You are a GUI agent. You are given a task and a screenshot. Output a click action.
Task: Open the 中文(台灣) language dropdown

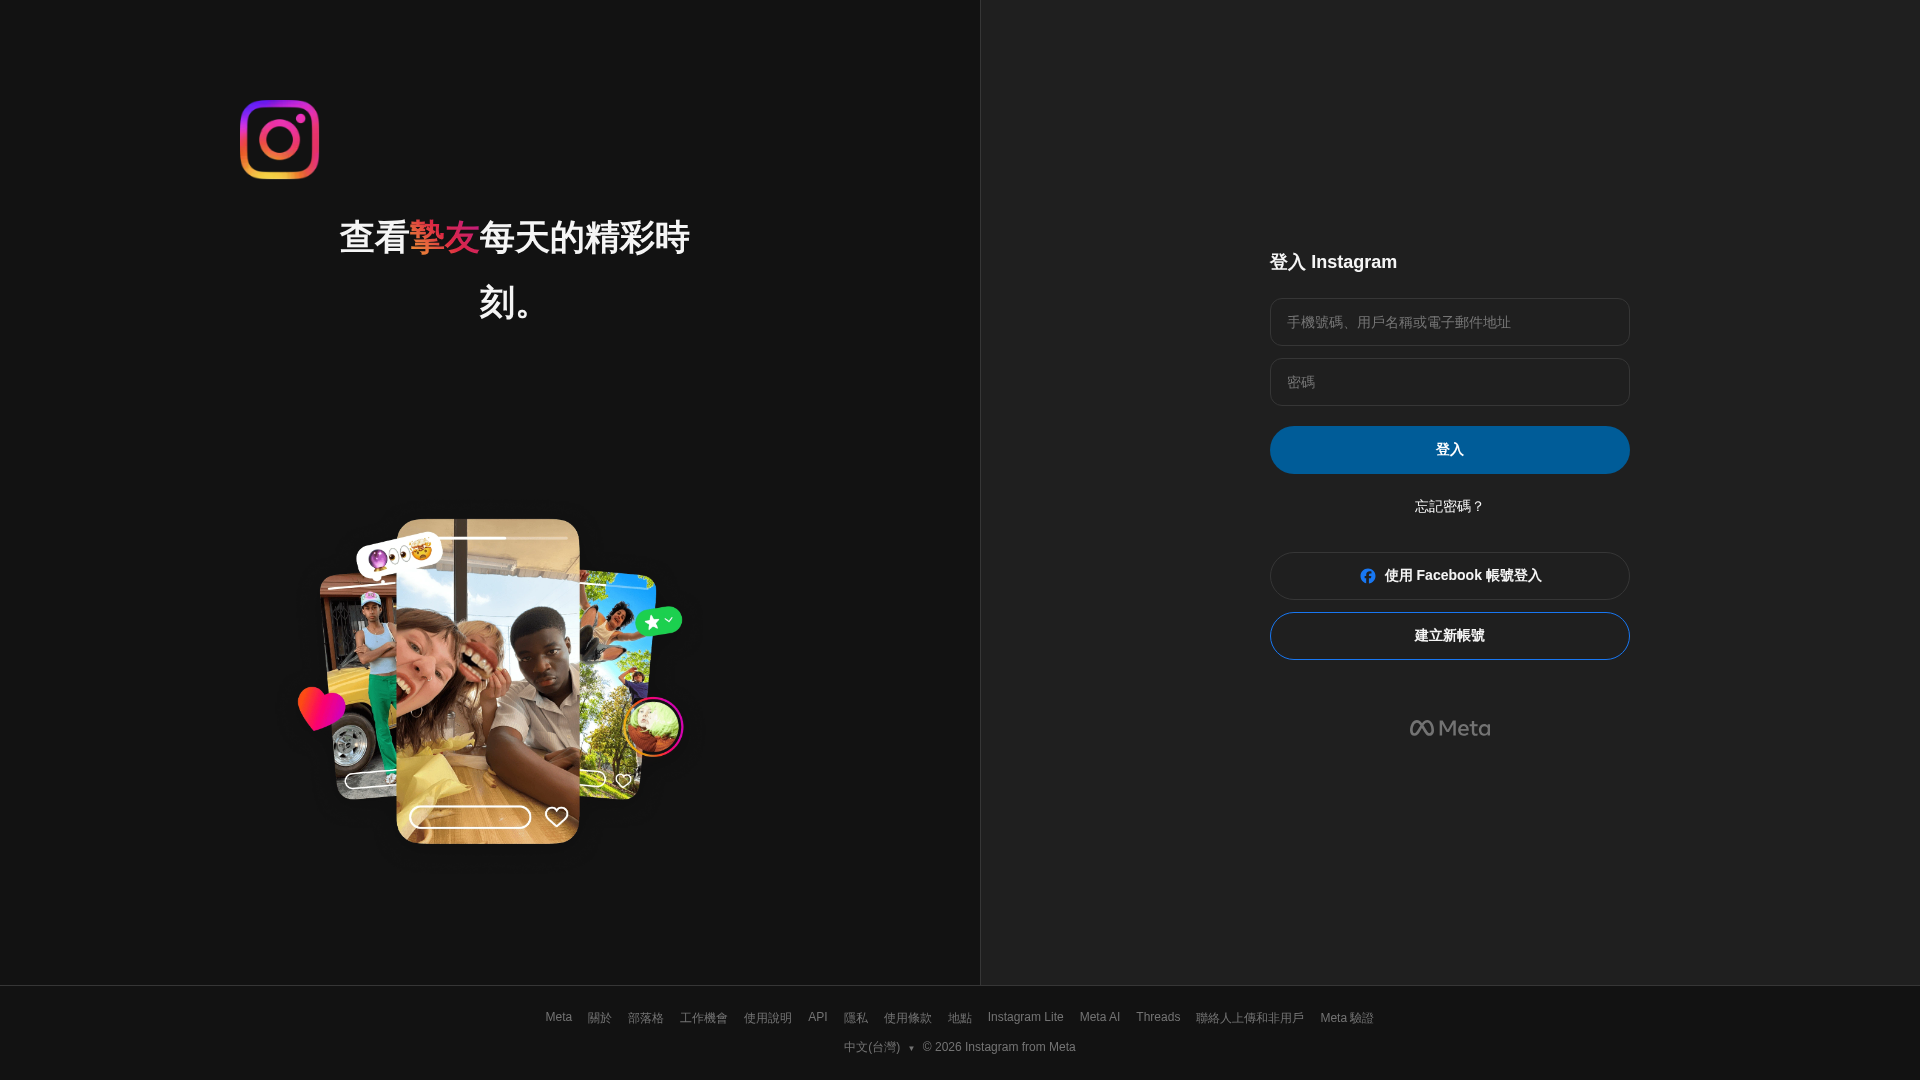[x=877, y=1047]
